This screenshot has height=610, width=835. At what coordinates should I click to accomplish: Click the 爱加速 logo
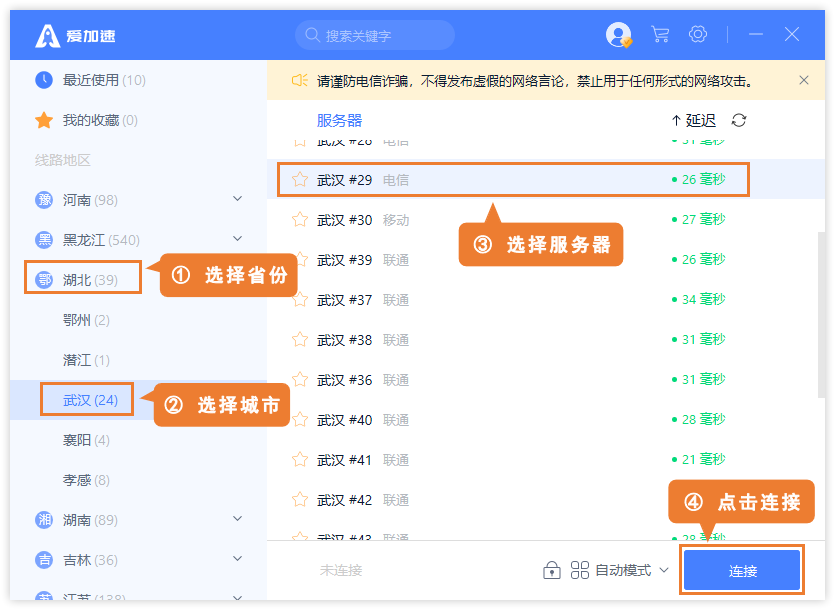pyautogui.click(x=75, y=36)
